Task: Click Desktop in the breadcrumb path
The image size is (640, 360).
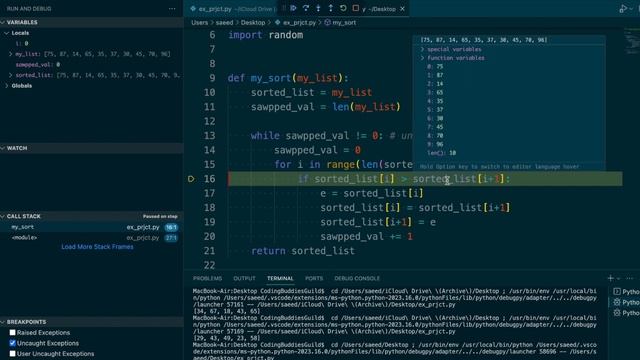Action: [x=253, y=22]
